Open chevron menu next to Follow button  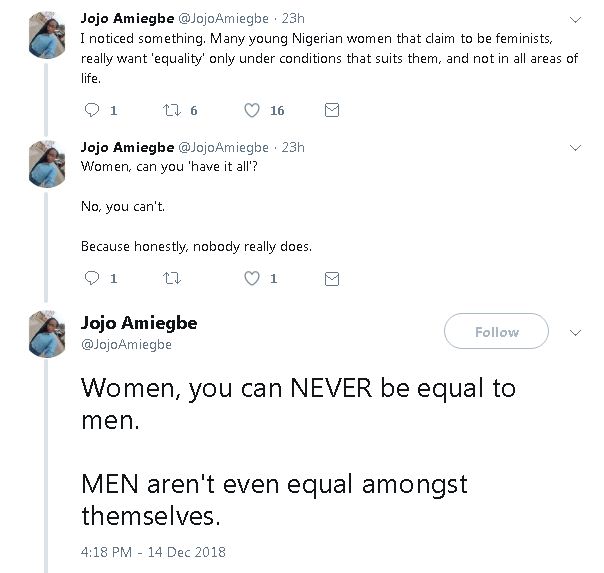coord(575,332)
